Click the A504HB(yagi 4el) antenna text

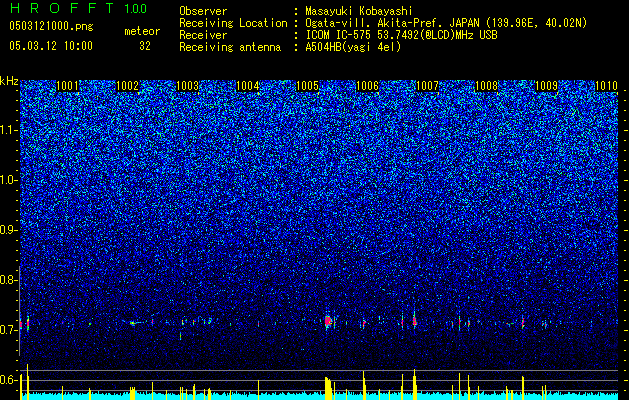[353, 47]
